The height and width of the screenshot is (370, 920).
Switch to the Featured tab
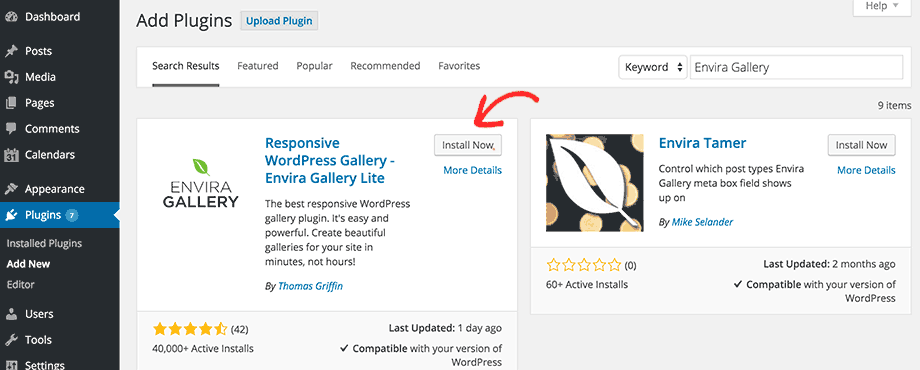click(258, 66)
